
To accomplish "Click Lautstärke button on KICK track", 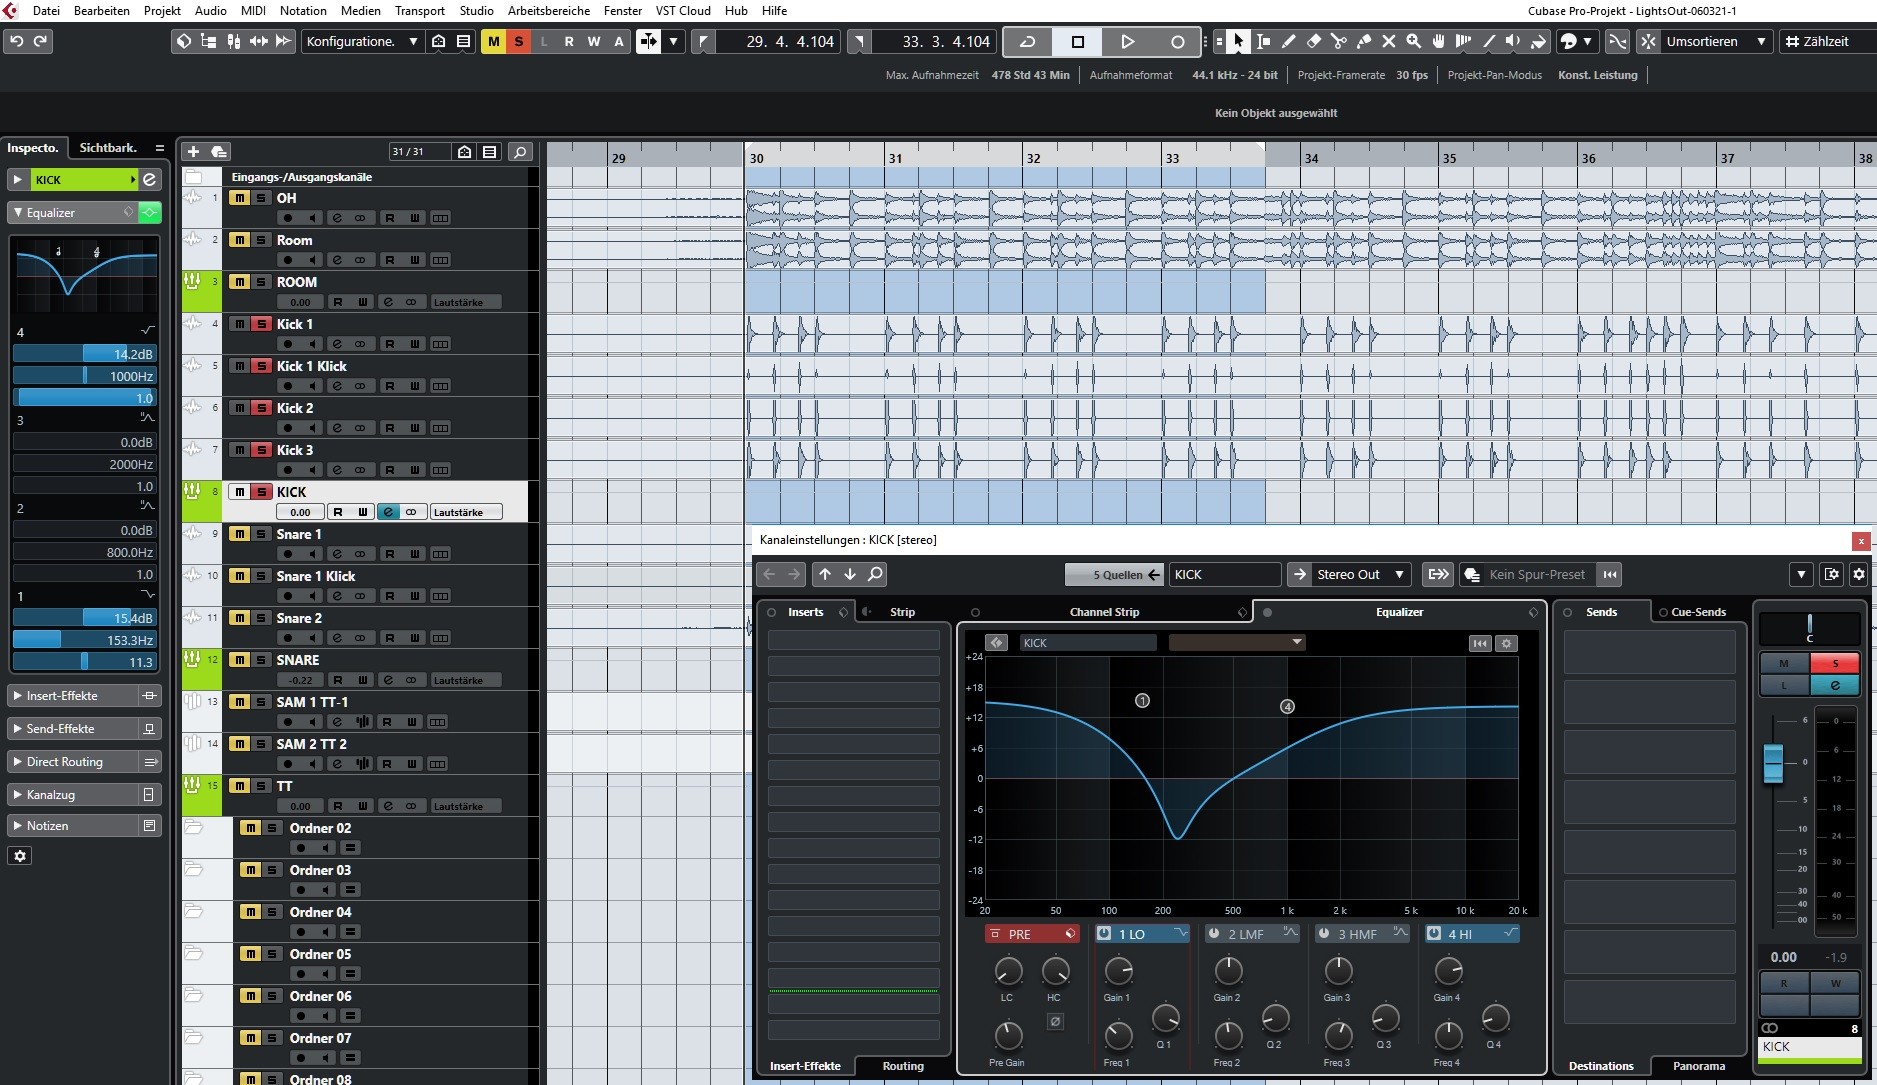I will (x=466, y=512).
